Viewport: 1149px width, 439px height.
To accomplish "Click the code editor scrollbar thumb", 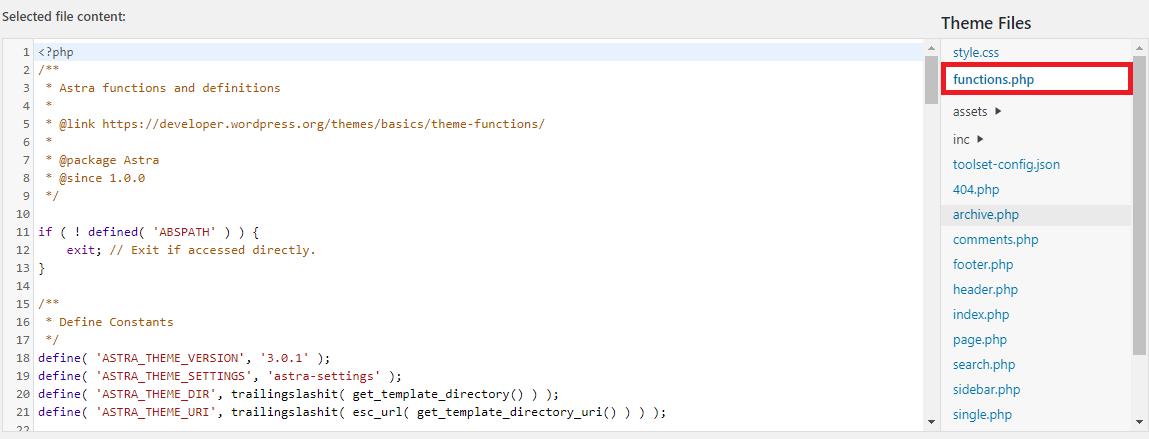I will (x=931, y=80).
